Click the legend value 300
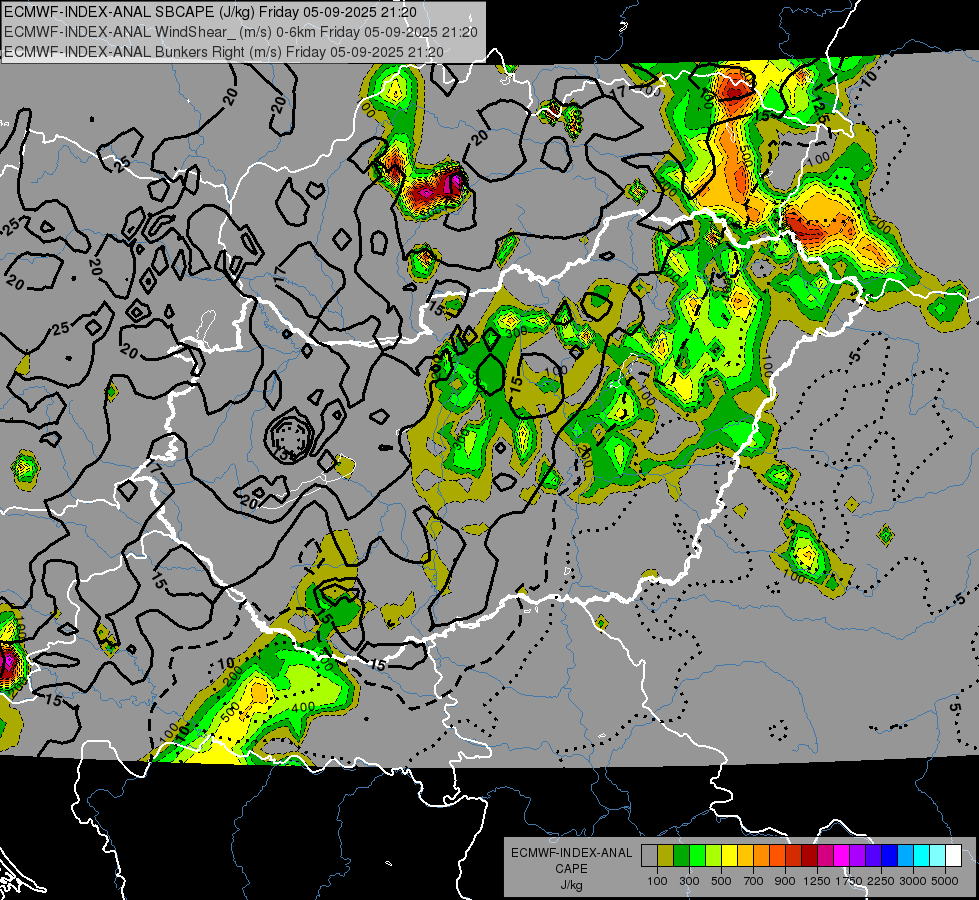The height and width of the screenshot is (900, 979). [689, 881]
